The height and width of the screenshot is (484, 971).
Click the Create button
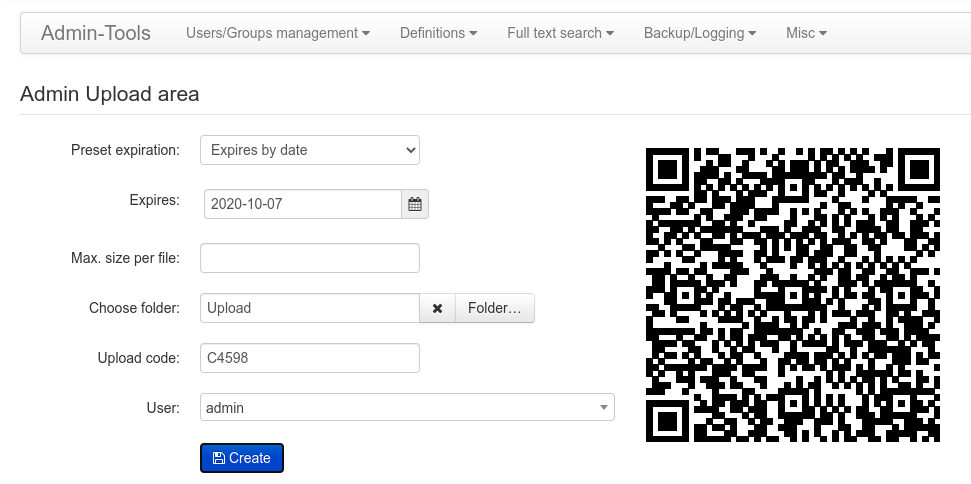point(242,458)
